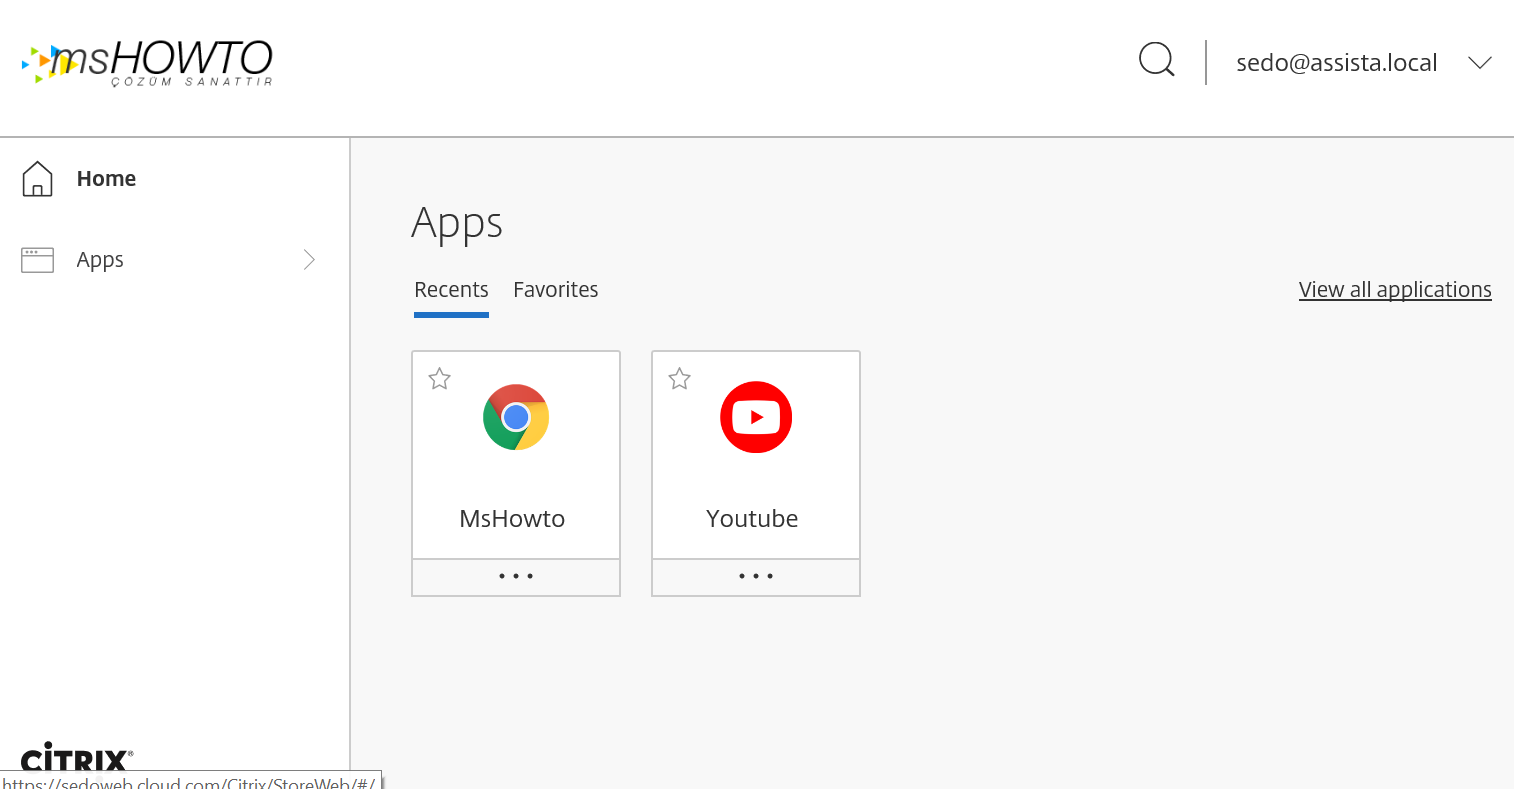Open the search magnifier icon
Viewport: 1514px width, 789px height.
tap(1157, 61)
